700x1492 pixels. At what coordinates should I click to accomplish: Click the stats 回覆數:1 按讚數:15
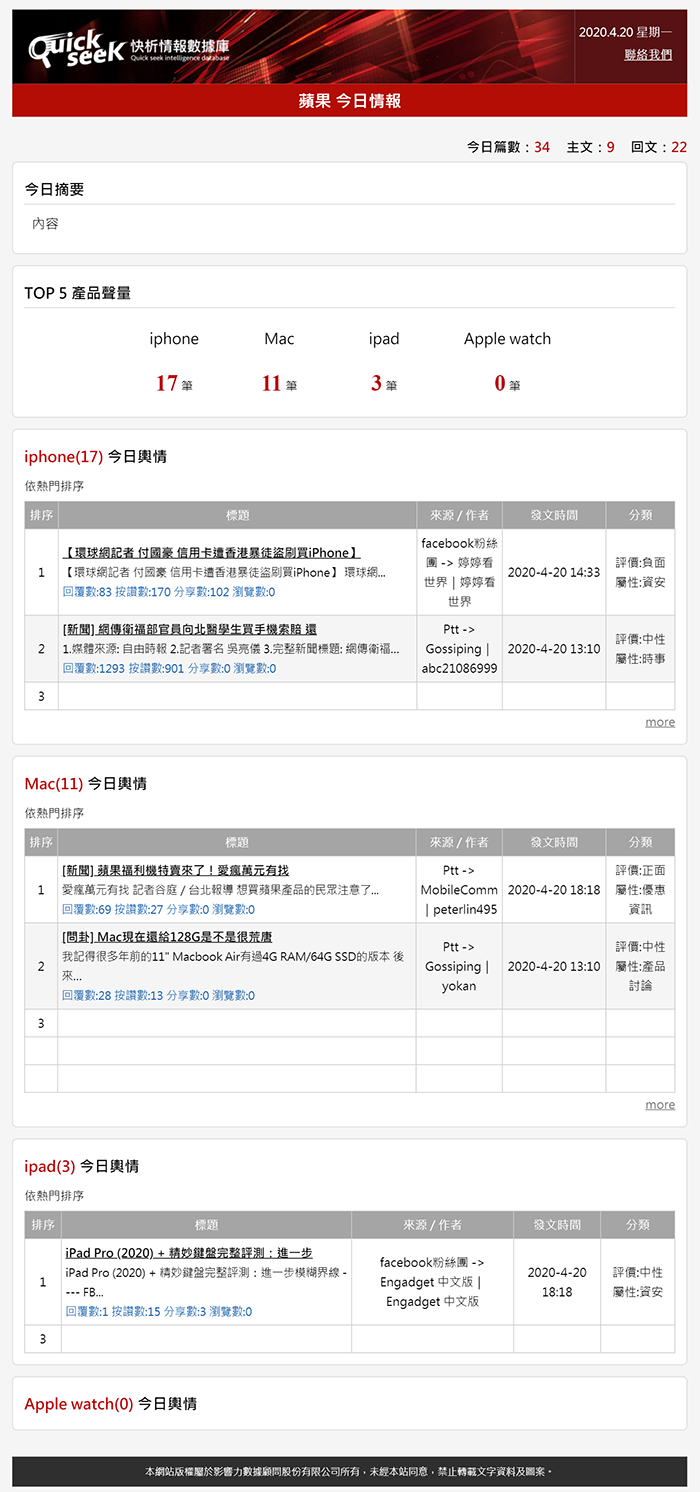[158, 1312]
